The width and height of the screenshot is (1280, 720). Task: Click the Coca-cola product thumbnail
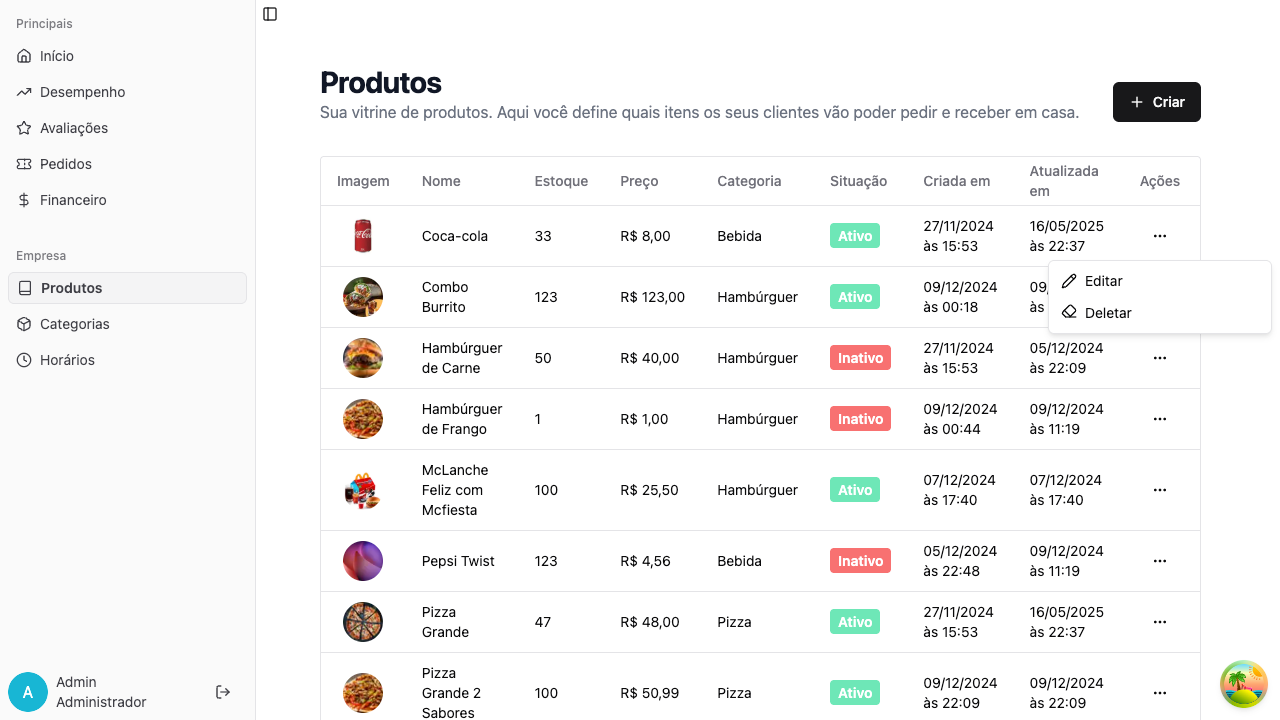coord(362,236)
